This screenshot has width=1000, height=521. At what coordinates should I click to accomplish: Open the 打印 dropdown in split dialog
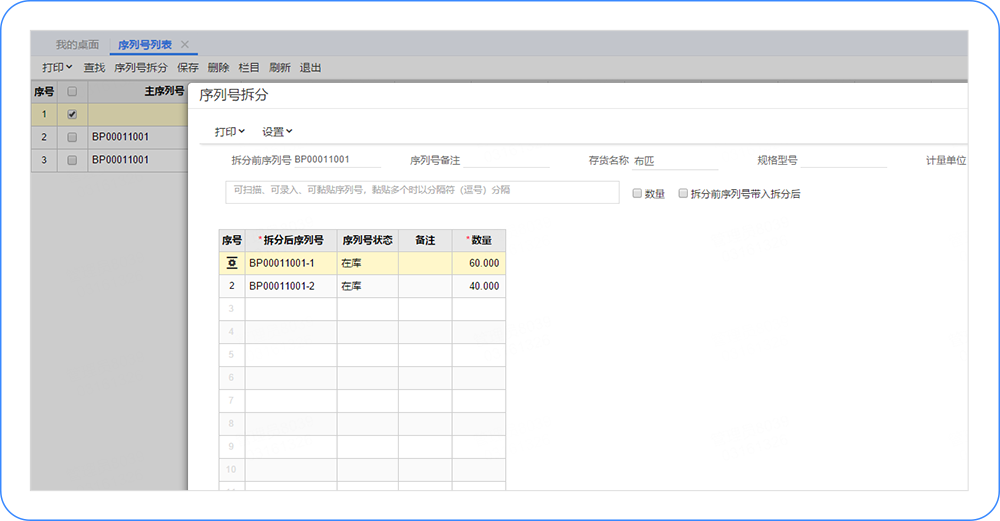pyautogui.click(x=230, y=132)
